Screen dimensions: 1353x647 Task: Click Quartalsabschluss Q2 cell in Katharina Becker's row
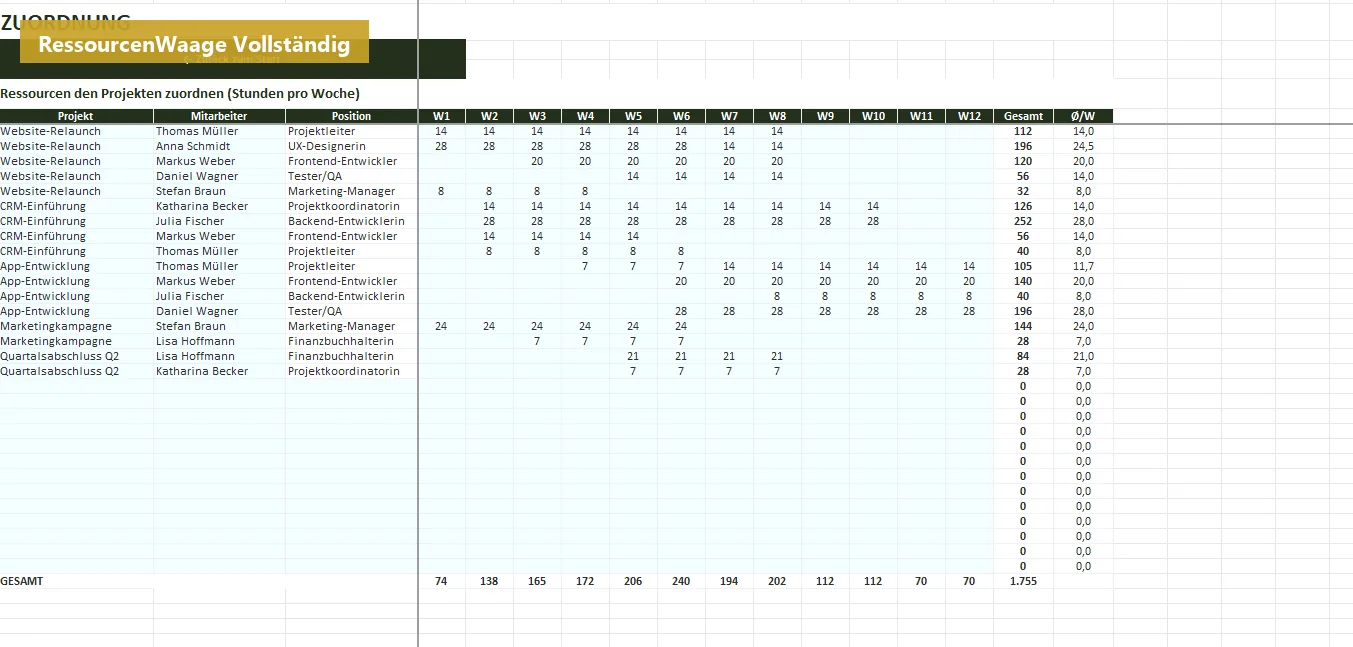[76, 371]
